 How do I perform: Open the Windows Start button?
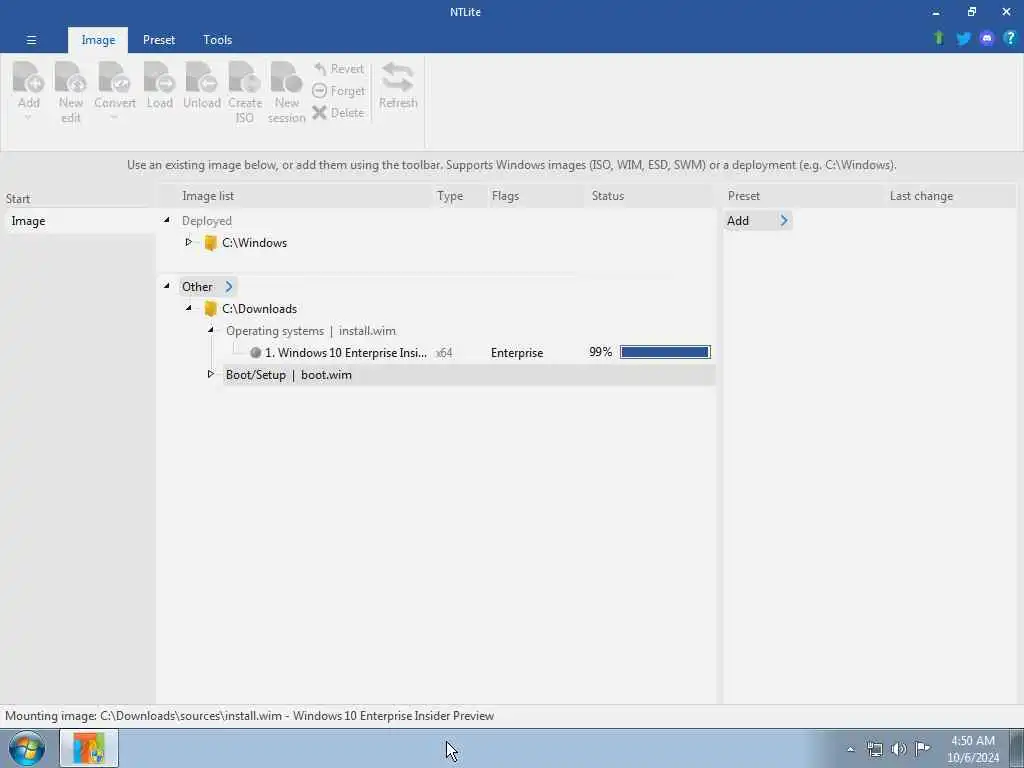pyautogui.click(x=27, y=748)
